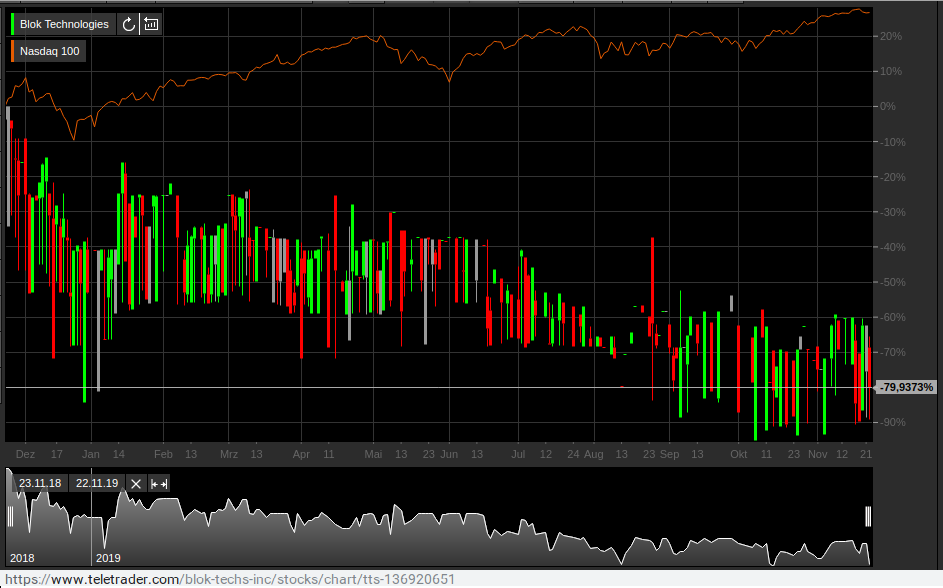Open the teletrader.com URL link
Screen dimensions: 943x588
(x=230, y=580)
